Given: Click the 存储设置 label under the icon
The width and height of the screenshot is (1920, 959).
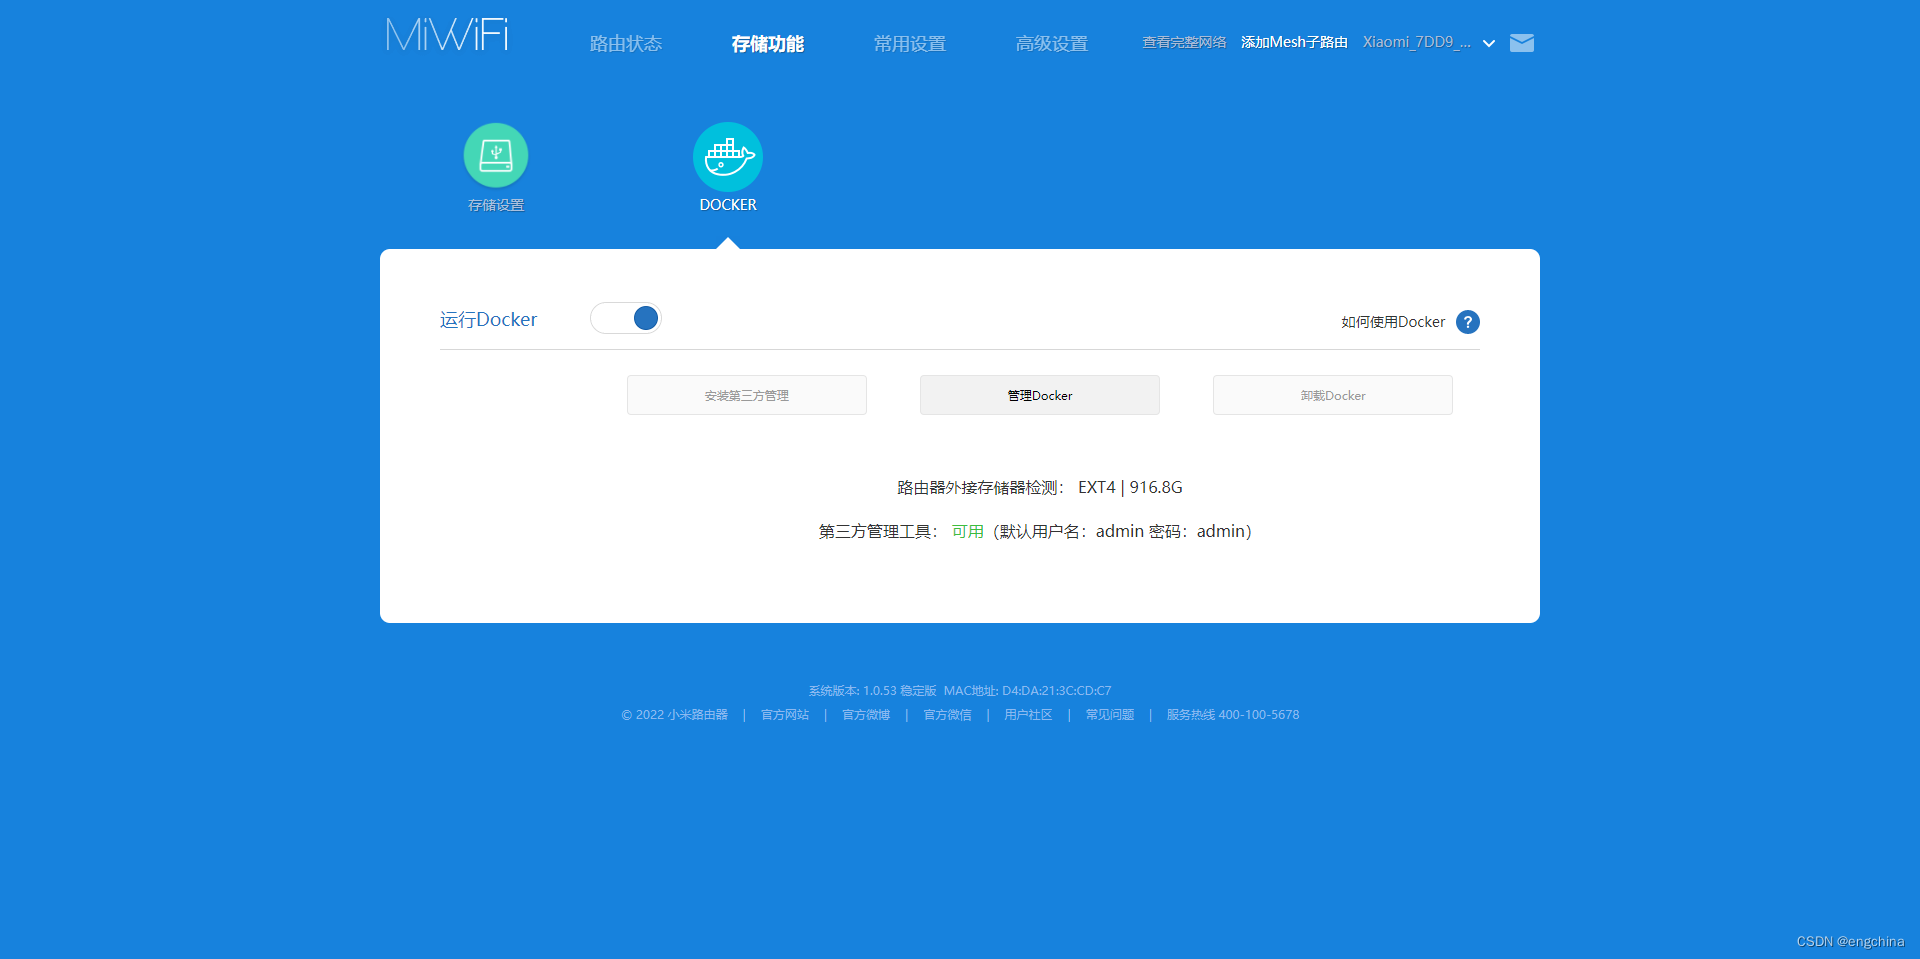Looking at the screenshot, I should [496, 205].
